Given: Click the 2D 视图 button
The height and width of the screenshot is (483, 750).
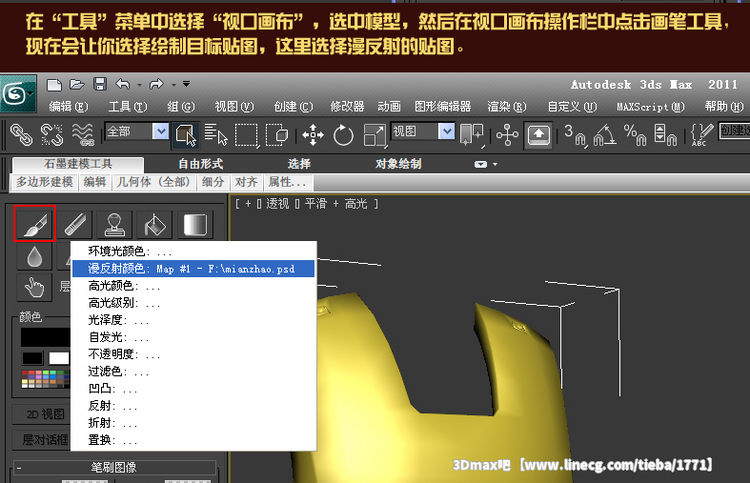Looking at the screenshot, I should tap(43, 414).
